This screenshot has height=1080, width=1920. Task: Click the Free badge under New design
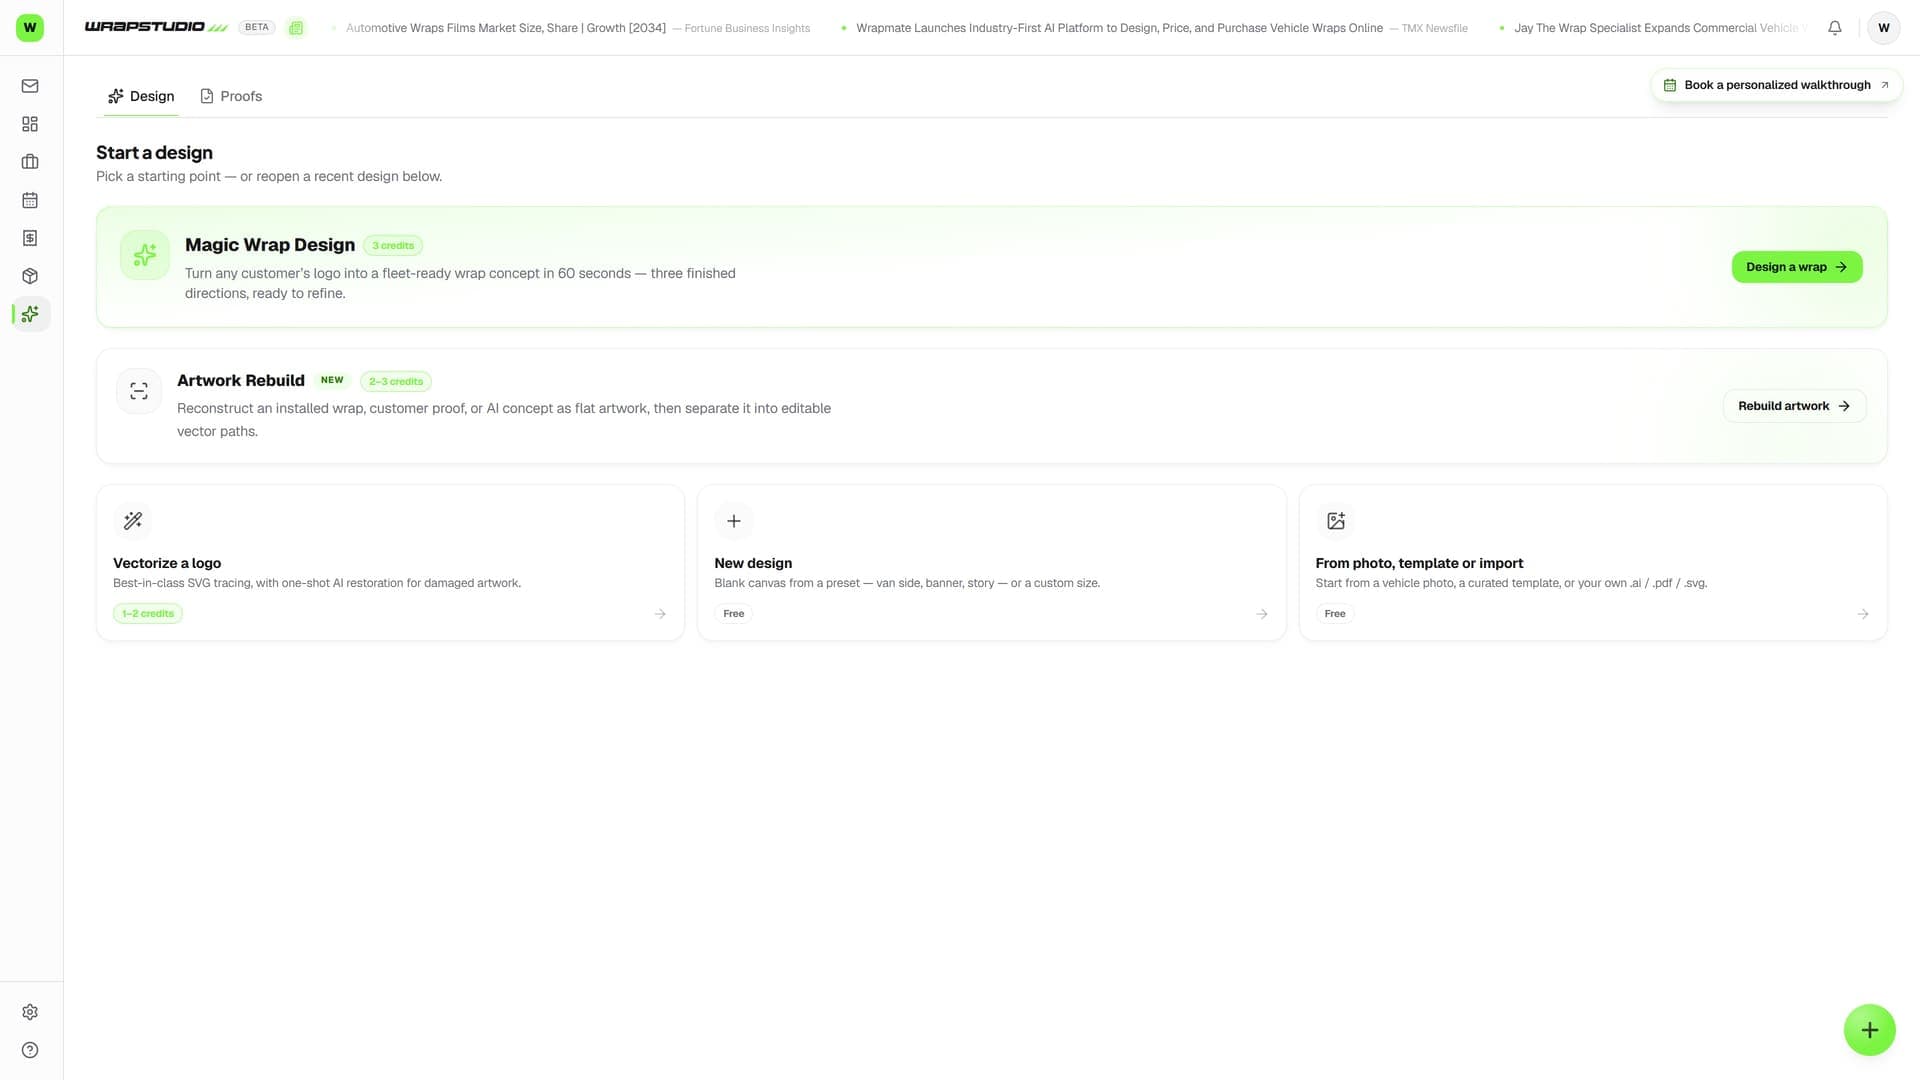point(734,614)
